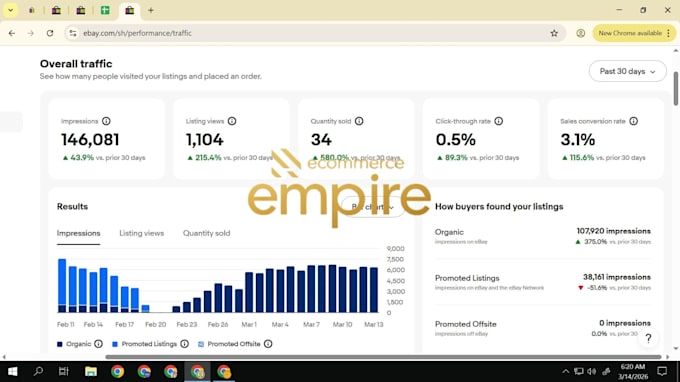Image resolution: width=680 pixels, height=382 pixels.
Task: Open info icon next to Click-through rate
Action: [x=499, y=121]
